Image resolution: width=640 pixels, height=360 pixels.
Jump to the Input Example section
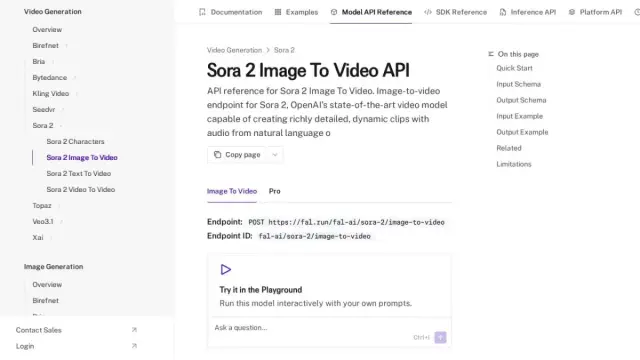[520, 116]
